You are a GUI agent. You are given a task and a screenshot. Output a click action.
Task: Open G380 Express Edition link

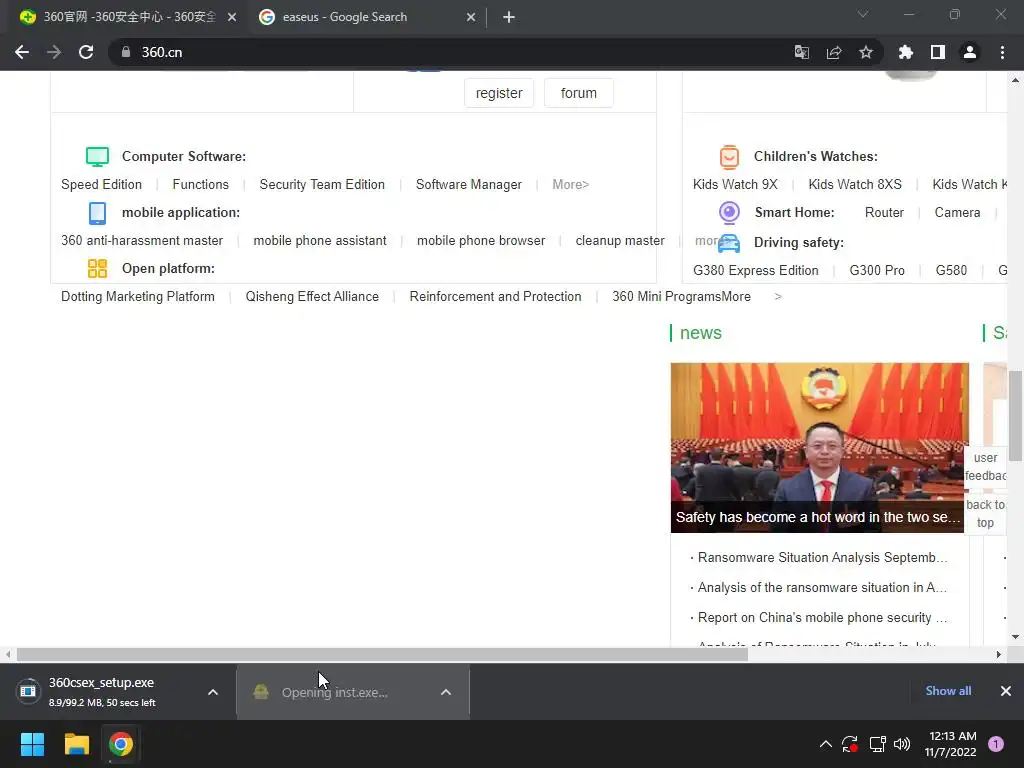756,271
